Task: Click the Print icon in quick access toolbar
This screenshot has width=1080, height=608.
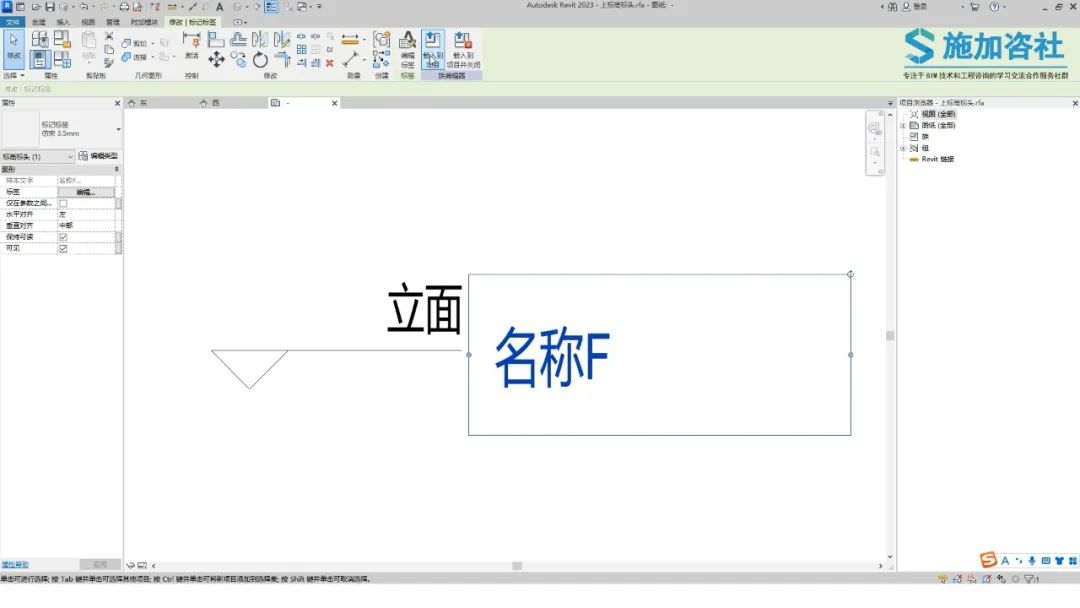Action: [x=124, y=6]
